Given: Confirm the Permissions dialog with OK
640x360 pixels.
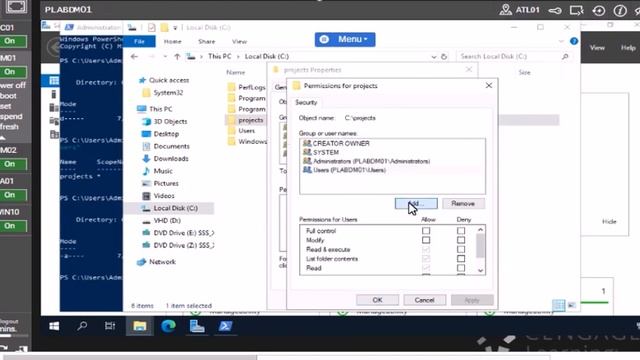Looking at the screenshot, I should (x=377, y=300).
